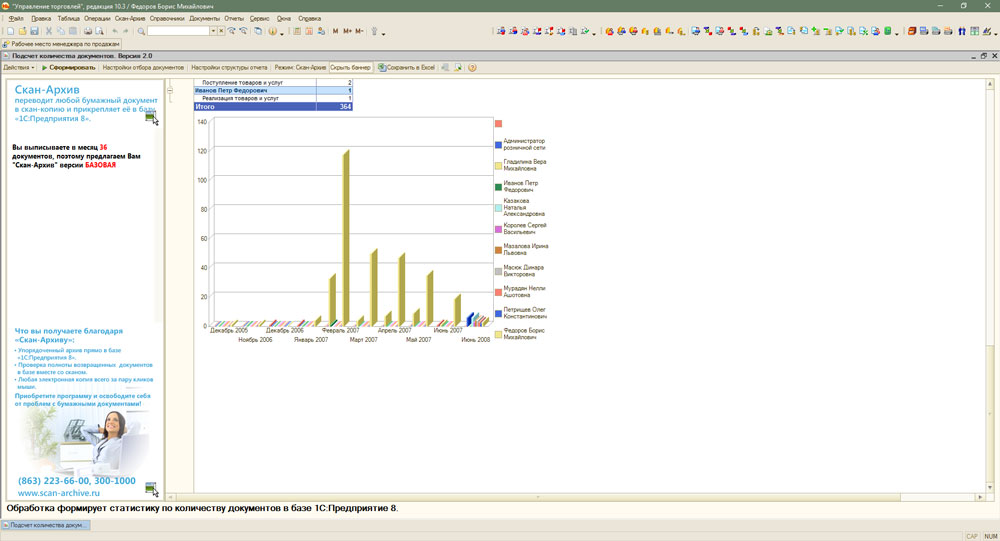Collapse the Иванов Петр Федорович group row
Image resolution: width=1000 pixels, height=541 pixels.
click(170, 90)
